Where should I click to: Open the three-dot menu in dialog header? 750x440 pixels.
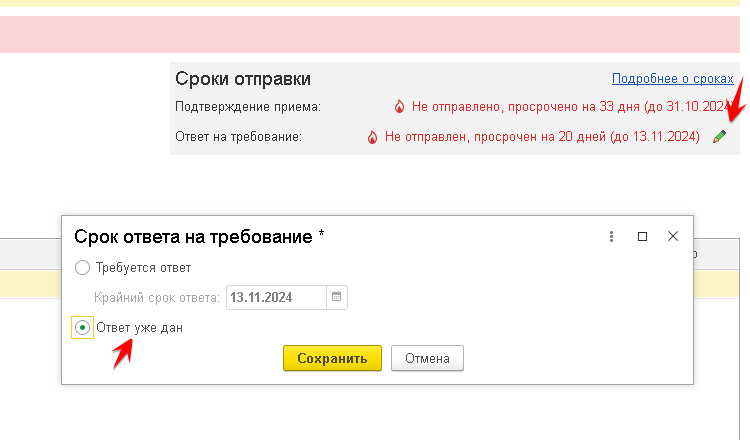611,237
